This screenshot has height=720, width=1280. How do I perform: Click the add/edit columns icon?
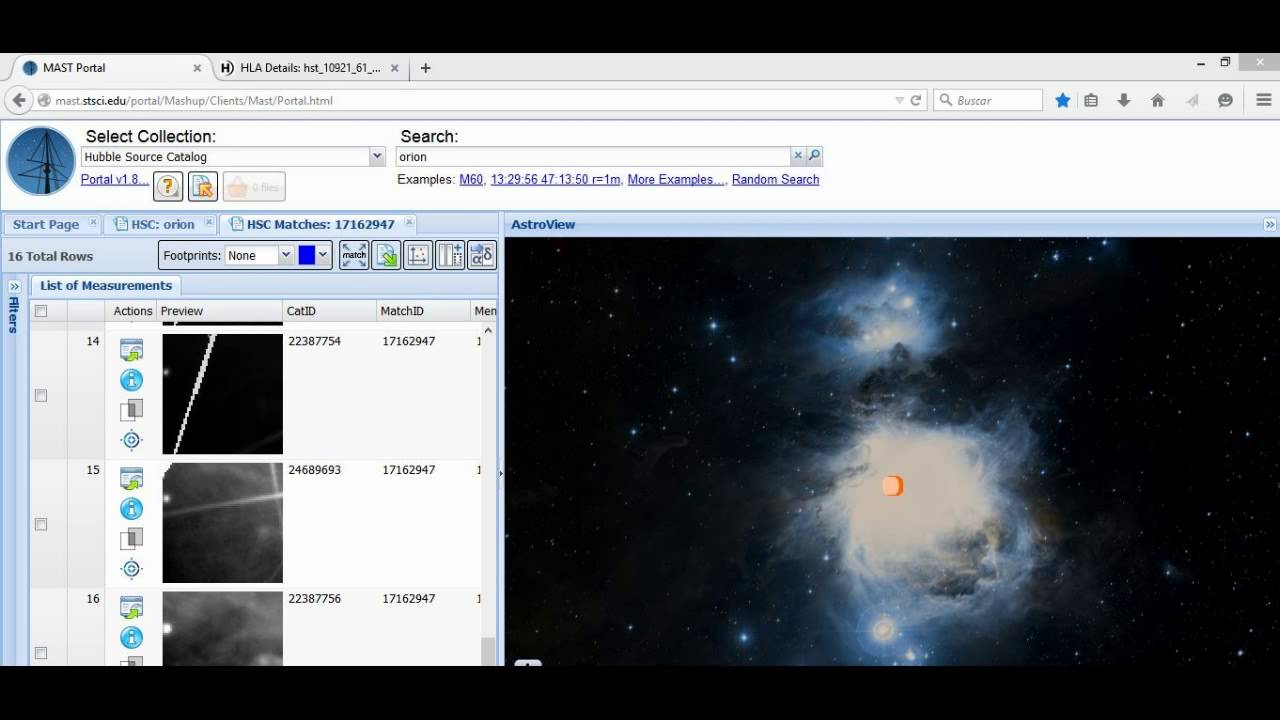(450, 255)
